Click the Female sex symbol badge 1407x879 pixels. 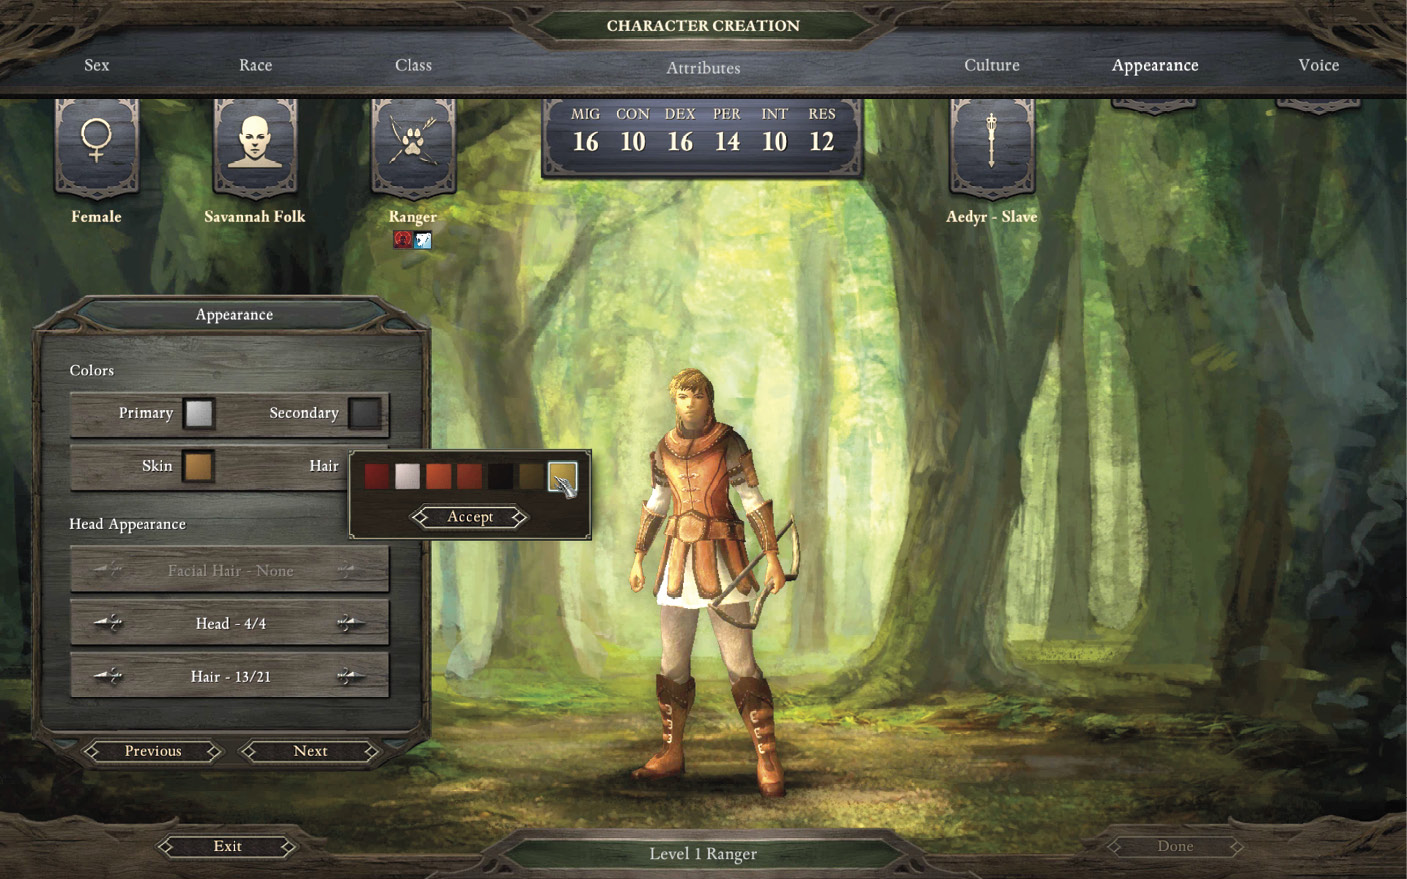pos(96,146)
